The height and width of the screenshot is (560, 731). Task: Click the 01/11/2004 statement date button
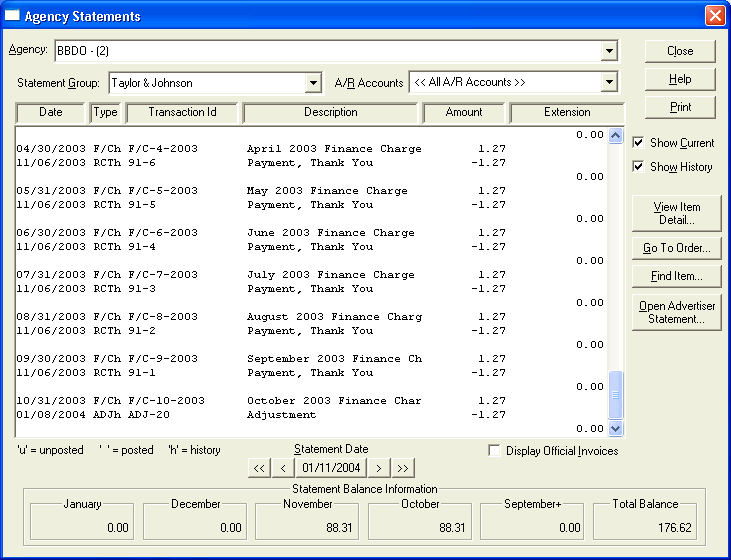pyautogui.click(x=331, y=468)
